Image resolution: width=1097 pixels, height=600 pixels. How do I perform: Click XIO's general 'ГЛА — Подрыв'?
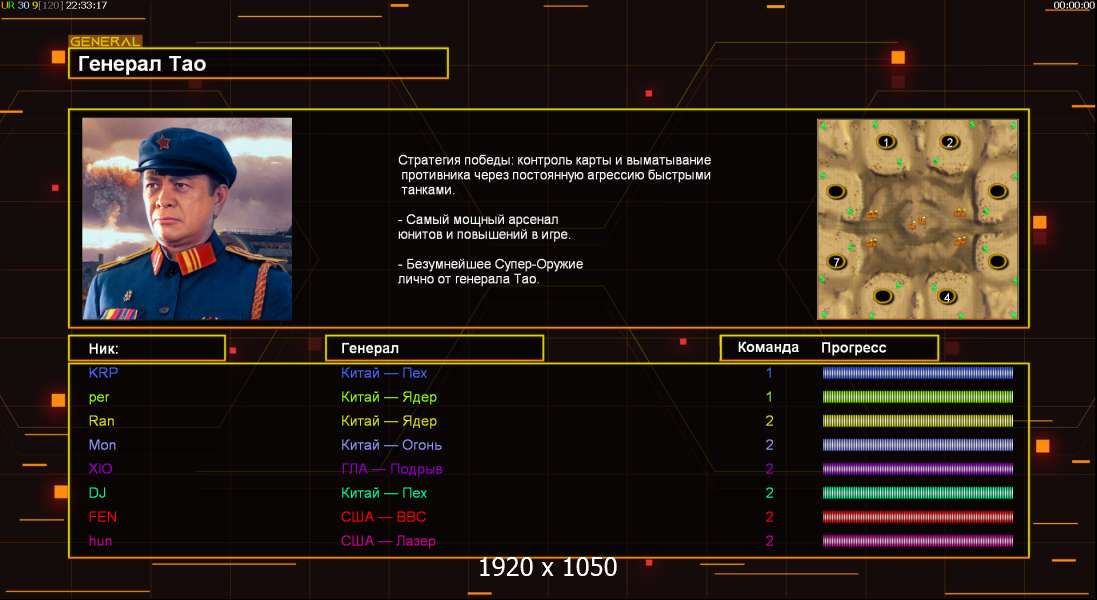click(391, 469)
